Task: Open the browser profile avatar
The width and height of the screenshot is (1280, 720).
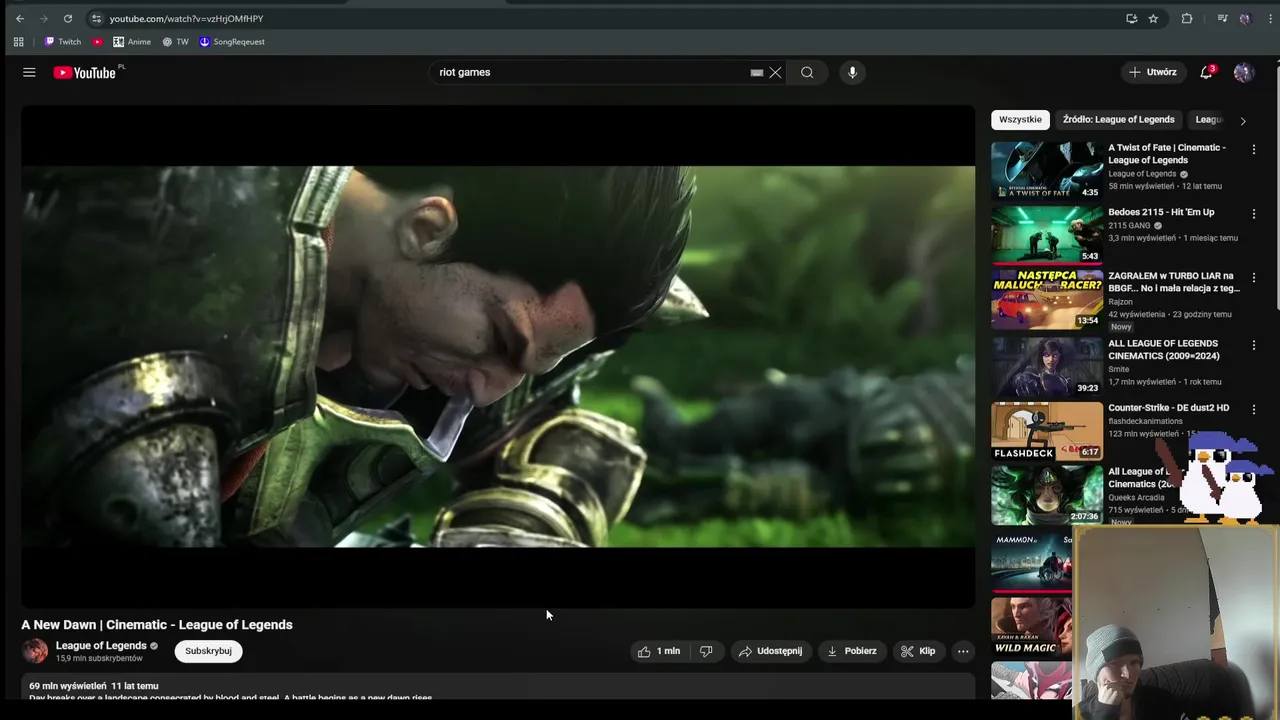Action: (x=1244, y=18)
